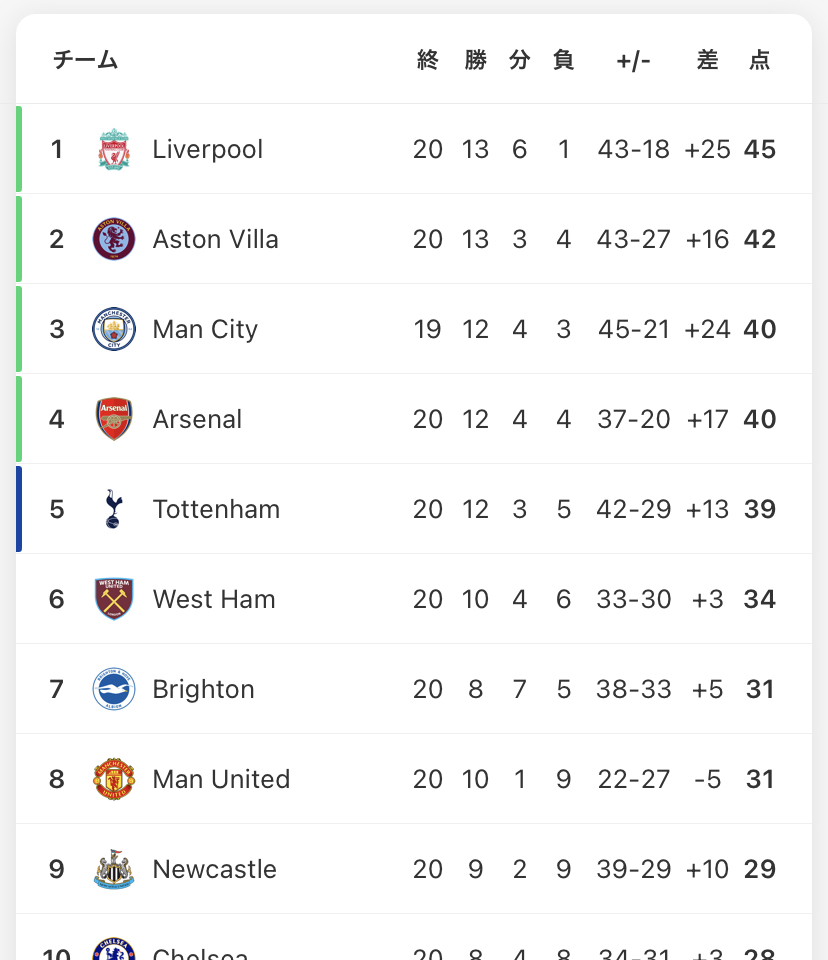Image resolution: width=828 pixels, height=960 pixels.
Task: Open the Tottenham cockerel logo
Action: pyautogui.click(x=114, y=509)
